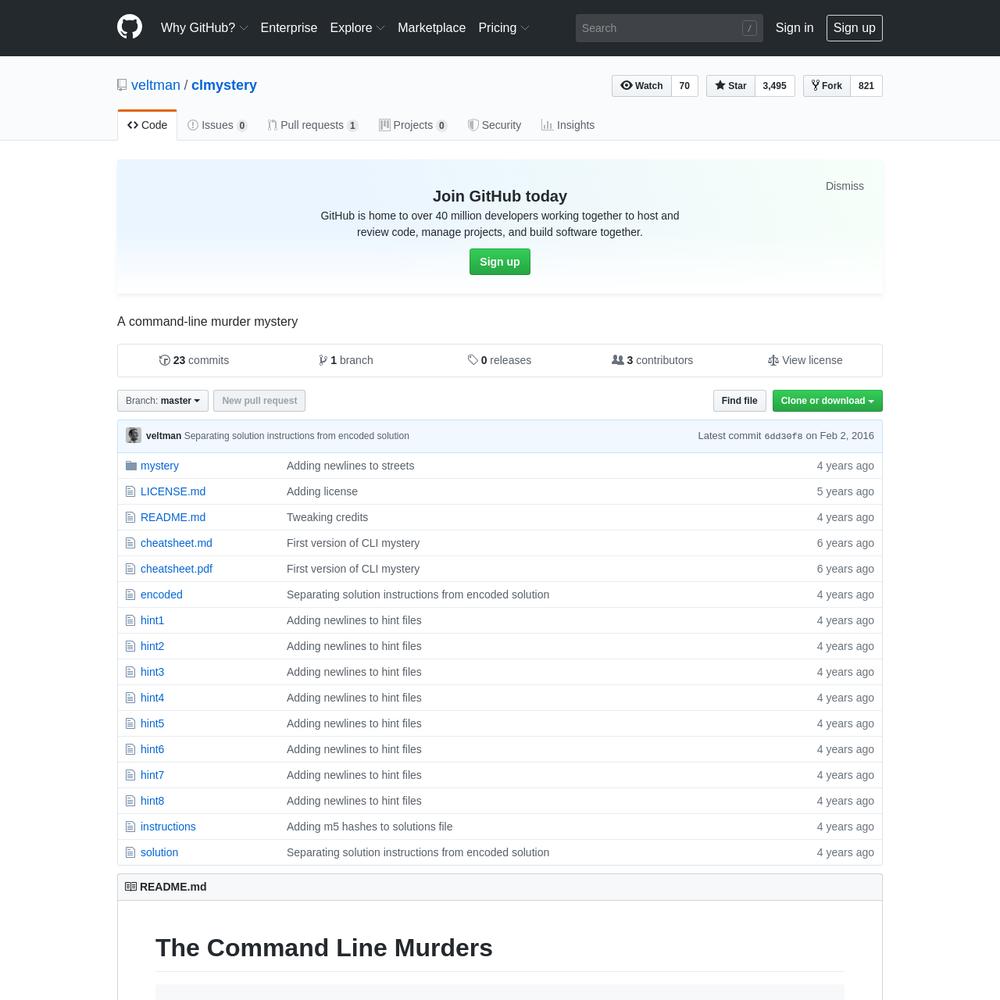Click the tag icon beside 0 releases
Screen dimensions: 1000x1000
473,360
